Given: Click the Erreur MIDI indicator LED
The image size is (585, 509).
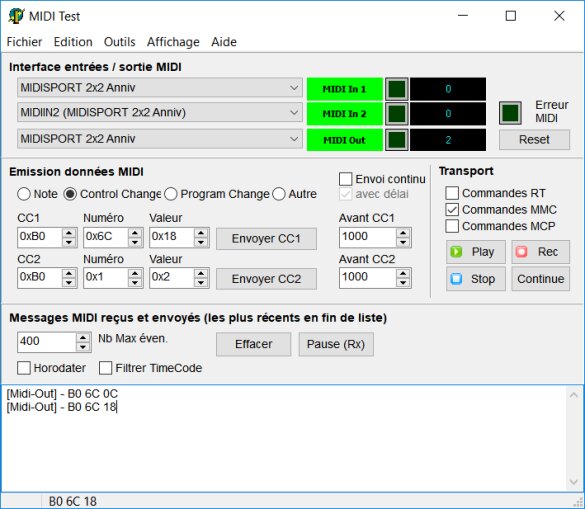Looking at the screenshot, I should (x=510, y=113).
